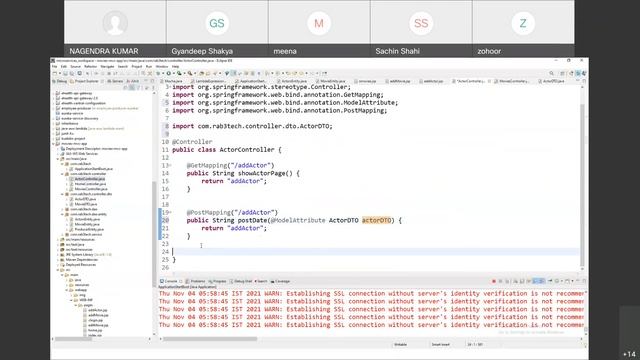The width and height of the screenshot is (640, 360).
Task: Toggle Link with Editor in Project Explorer
Action: click(x=131, y=88)
